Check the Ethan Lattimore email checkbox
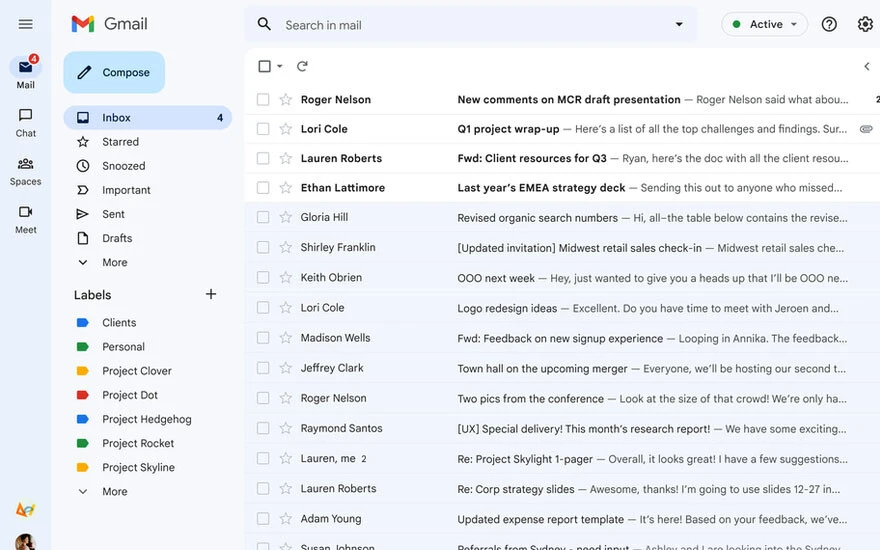Image resolution: width=880 pixels, height=550 pixels. pyautogui.click(x=263, y=187)
